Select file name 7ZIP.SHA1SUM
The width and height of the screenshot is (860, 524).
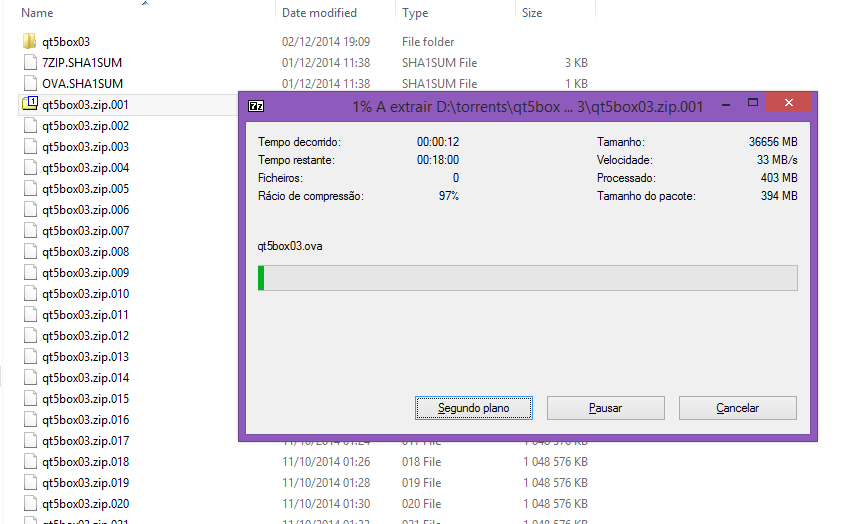tap(82, 63)
